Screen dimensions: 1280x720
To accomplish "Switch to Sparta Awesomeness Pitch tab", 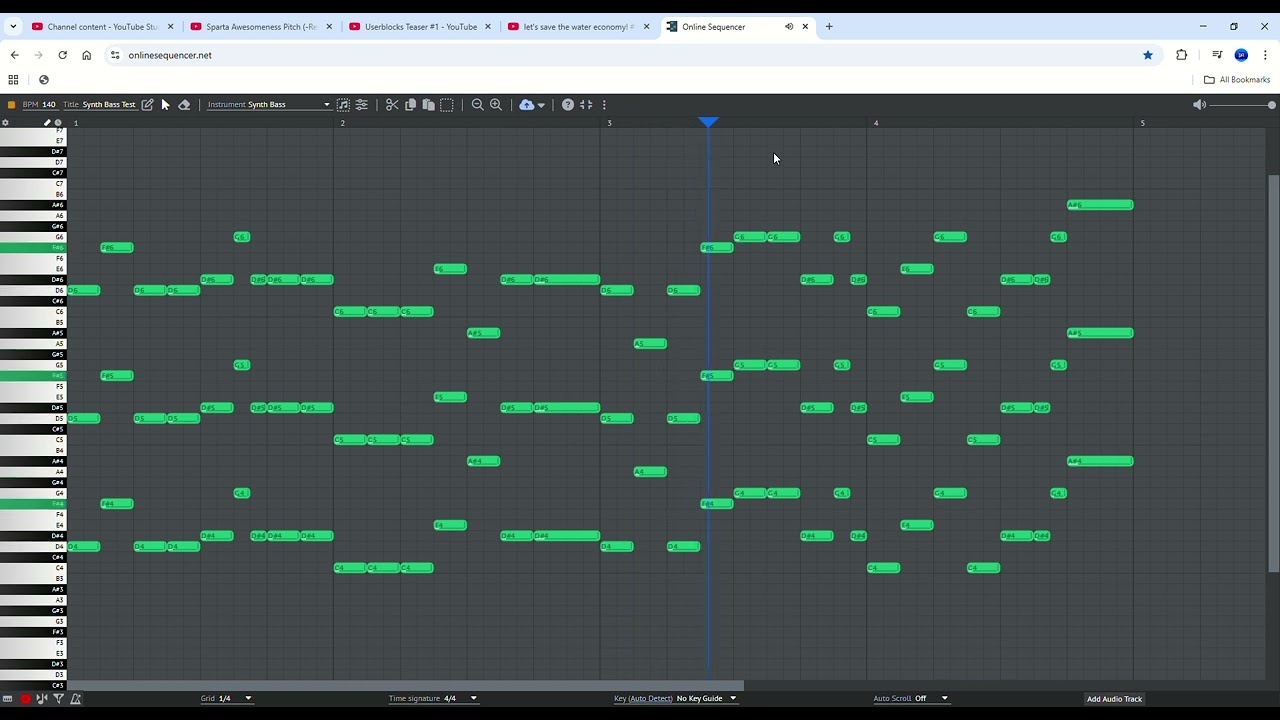I will coord(261,27).
